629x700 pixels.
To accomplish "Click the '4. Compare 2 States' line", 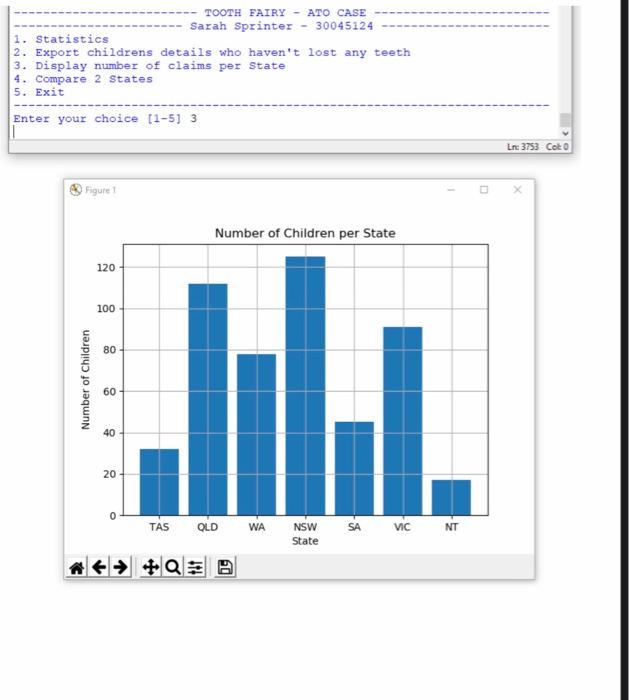I will 83,79.
